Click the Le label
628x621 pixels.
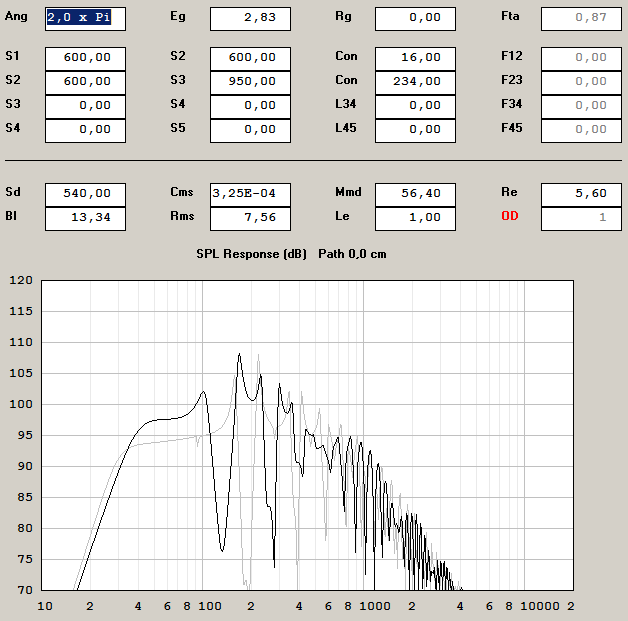click(342, 216)
